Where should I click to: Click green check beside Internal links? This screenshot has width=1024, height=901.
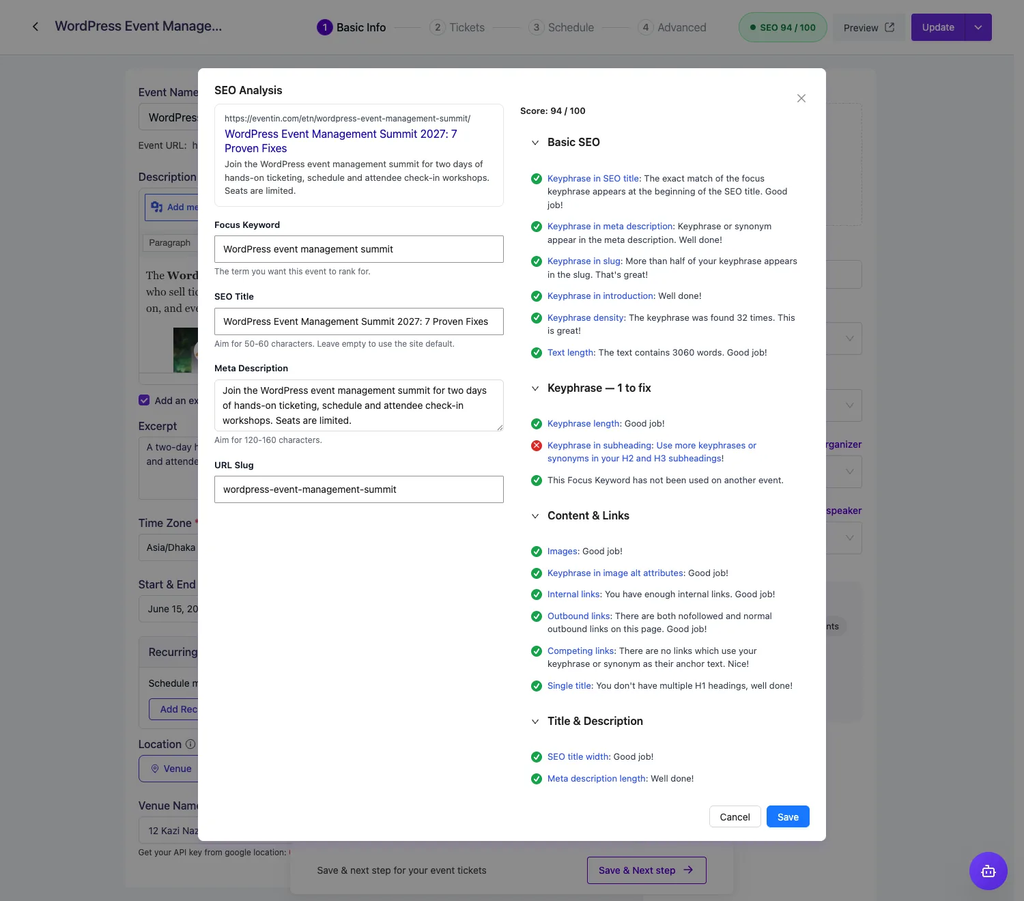pos(536,594)
